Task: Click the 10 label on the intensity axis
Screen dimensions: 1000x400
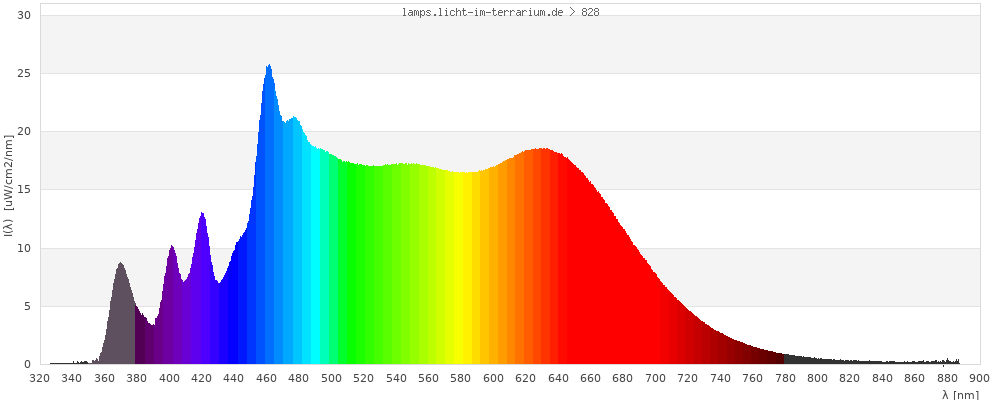Action: (x=24, y=248)
